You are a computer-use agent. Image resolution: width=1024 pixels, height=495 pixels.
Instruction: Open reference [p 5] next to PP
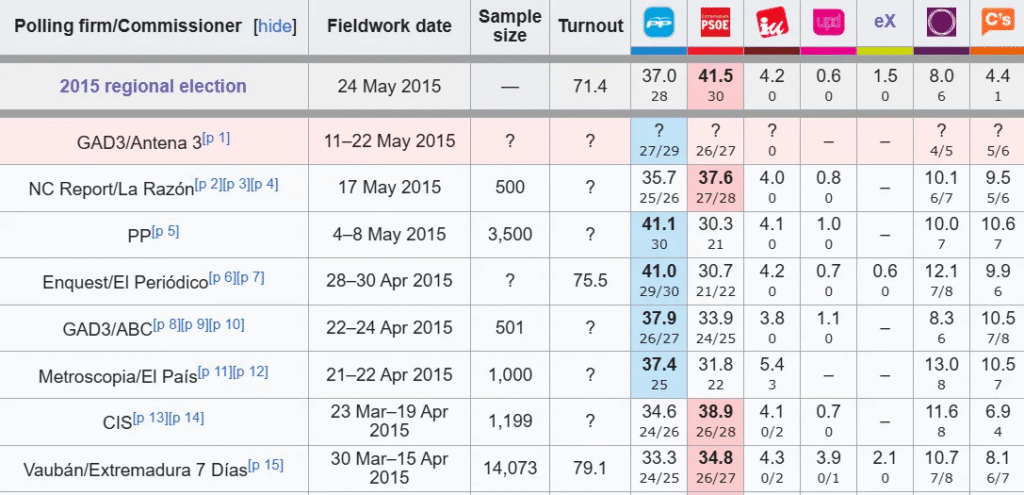tap(165, 230)
